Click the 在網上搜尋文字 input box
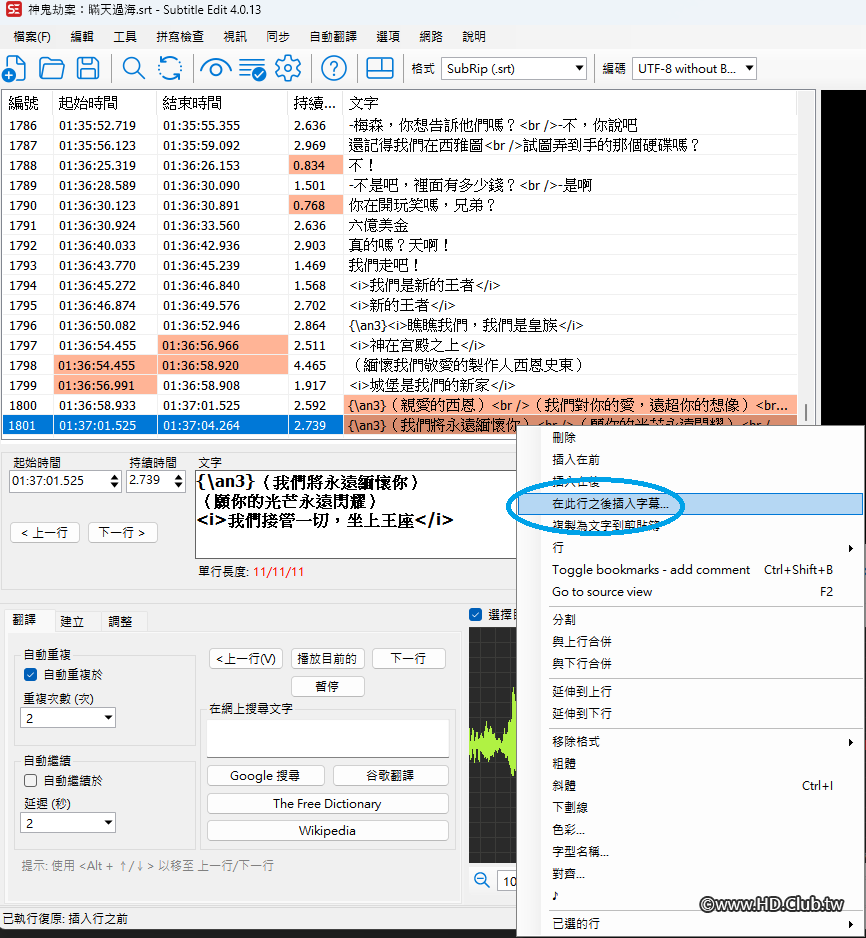The height and width of the screenshot is (938, 866). [327, 738]
